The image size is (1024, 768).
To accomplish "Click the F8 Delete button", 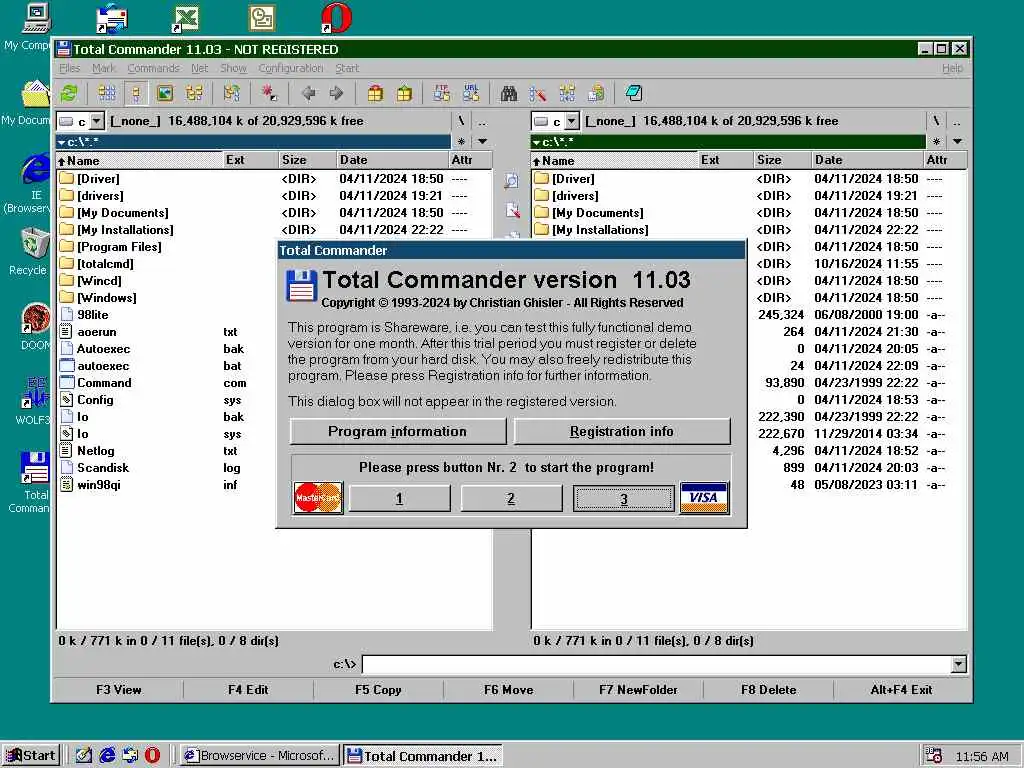I will point(768,690).
